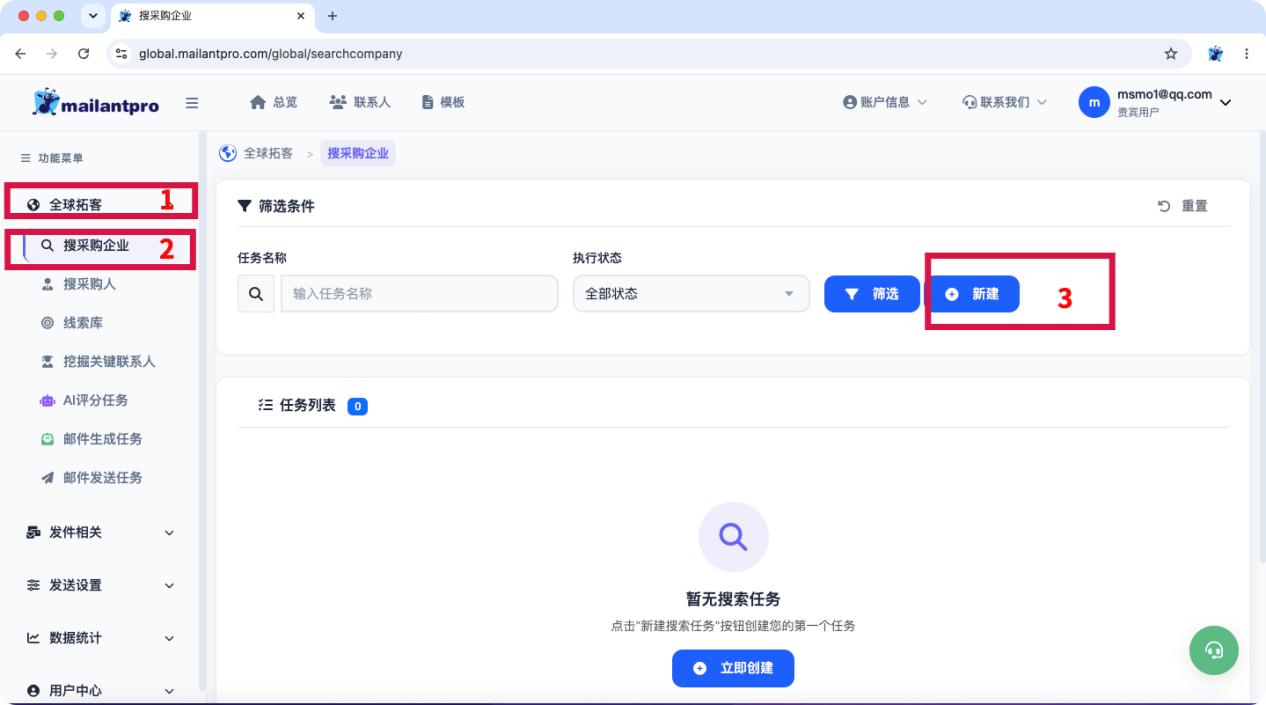1266x705 pixels.
Task: Click the 筛选条件 heading
Action: (286, 206)
